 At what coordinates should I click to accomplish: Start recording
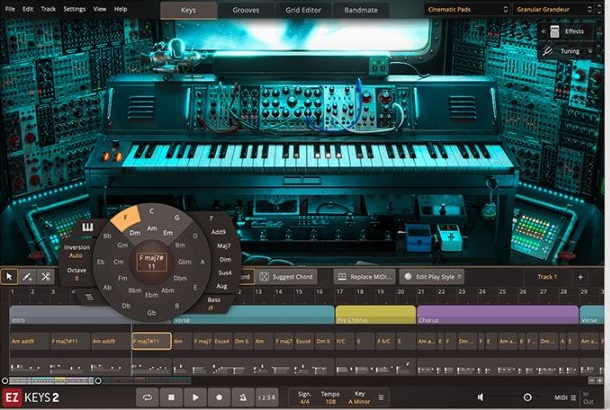219,397
